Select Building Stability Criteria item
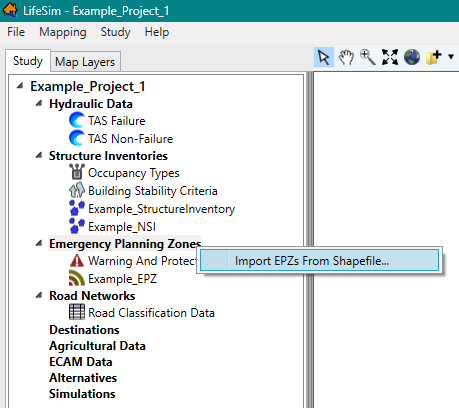Viewport: 459px width, 408px height. [x=153, y=191]
